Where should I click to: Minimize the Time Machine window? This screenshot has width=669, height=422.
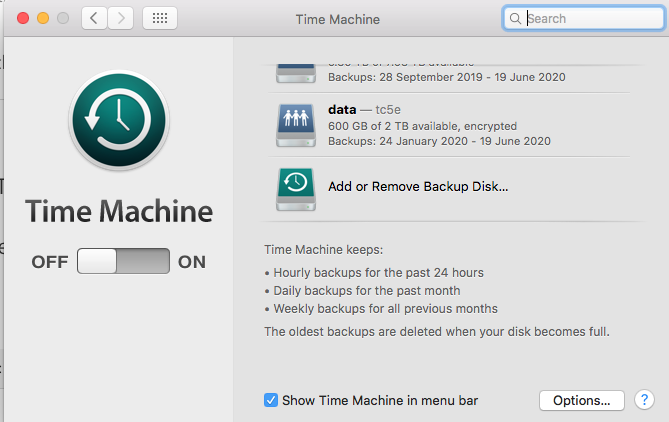tap(43, 18)
